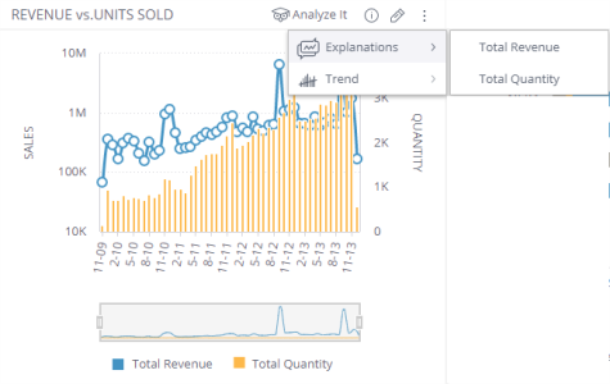
Task: Open the three-dot widget options menu
Action: tap(424, 16)
